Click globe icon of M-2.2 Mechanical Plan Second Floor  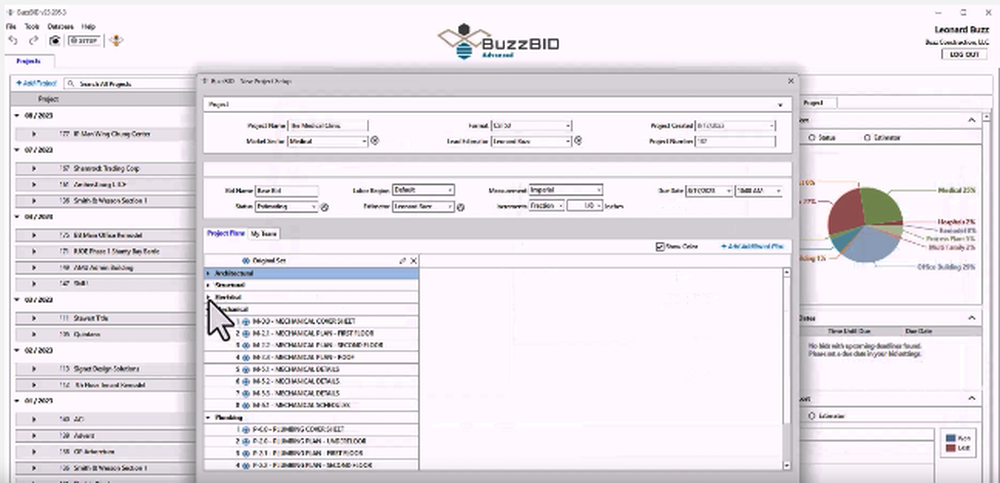[x=246, y=345]
